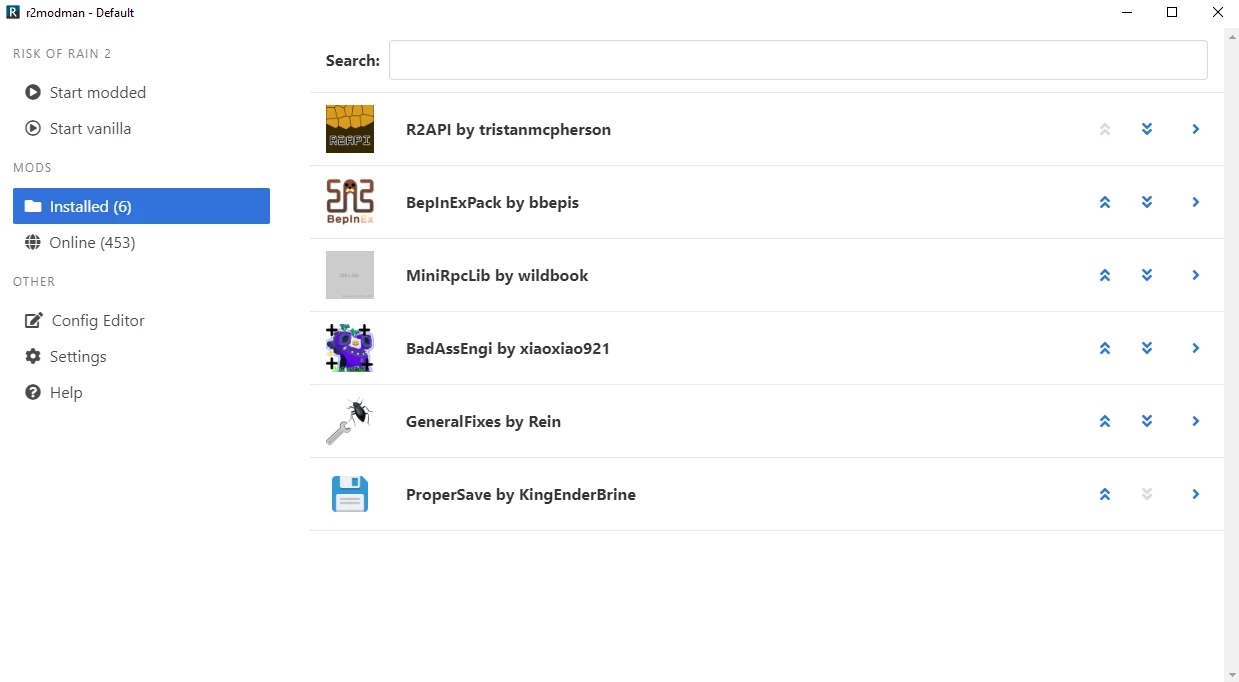Move MiniRpcLib down one position

pos(1147,275)
